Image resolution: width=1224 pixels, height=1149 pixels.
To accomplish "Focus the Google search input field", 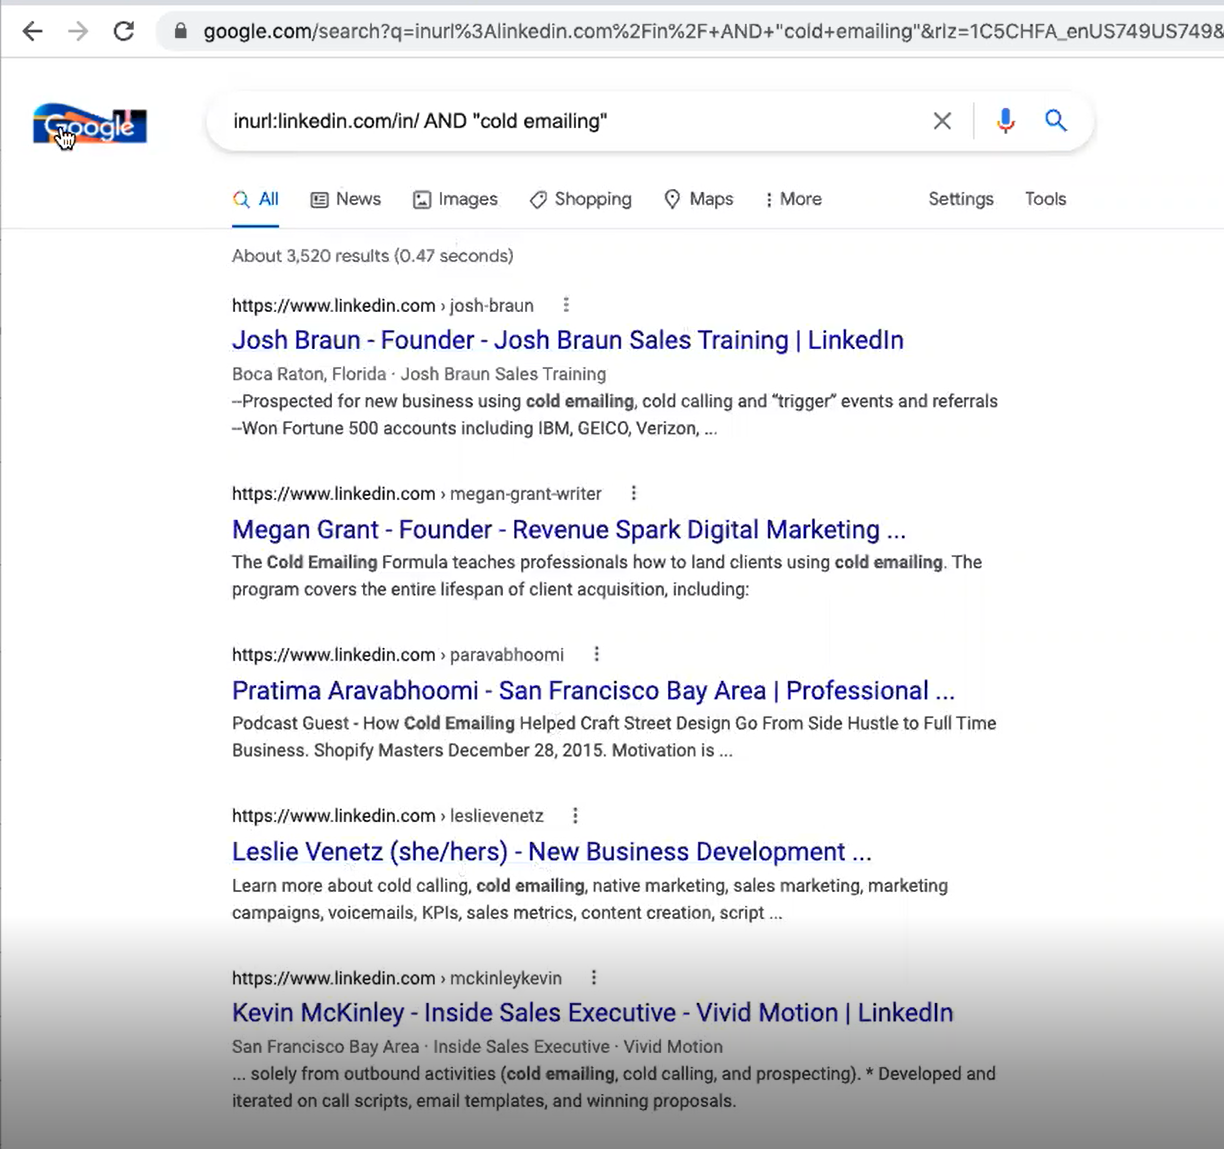I will click(570, 121).
